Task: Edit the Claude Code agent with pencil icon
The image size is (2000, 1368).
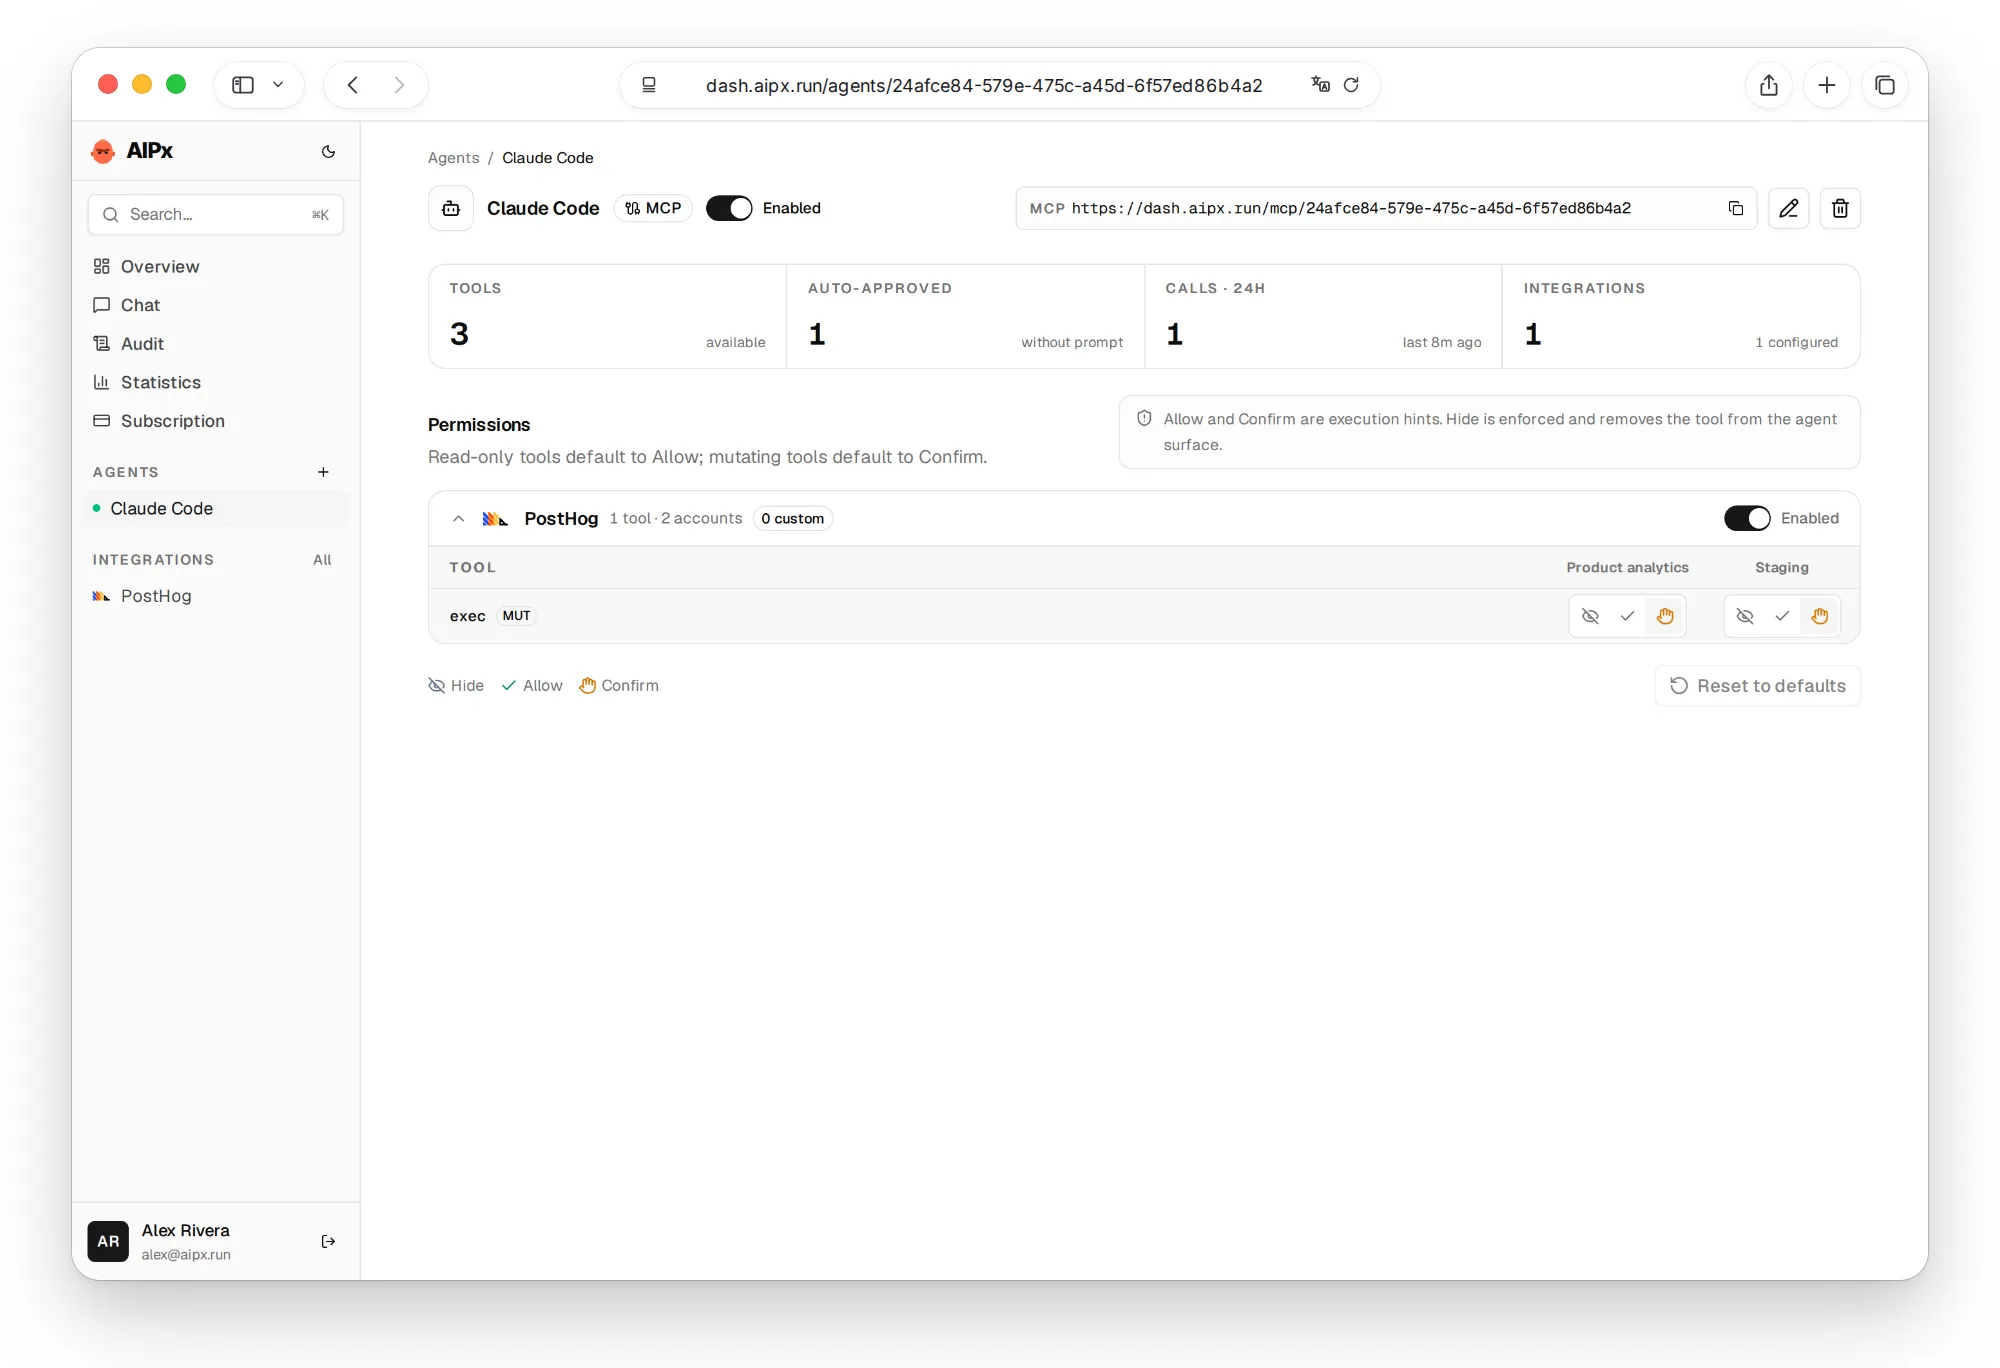Action: 1788,208
